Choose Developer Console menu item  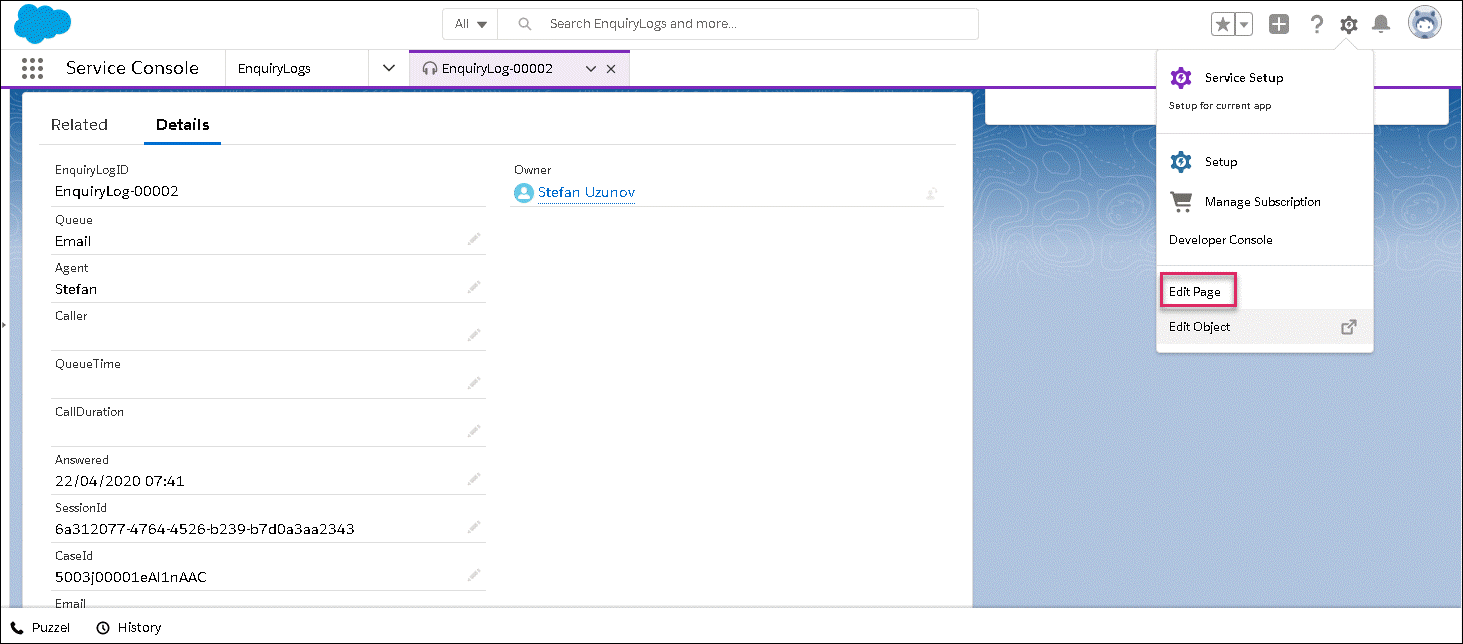pos(1220,240)
